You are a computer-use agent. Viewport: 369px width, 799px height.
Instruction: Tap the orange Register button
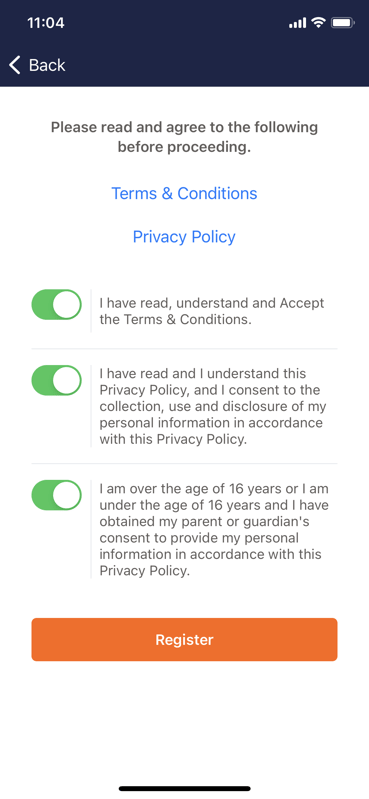pos(184,640)
